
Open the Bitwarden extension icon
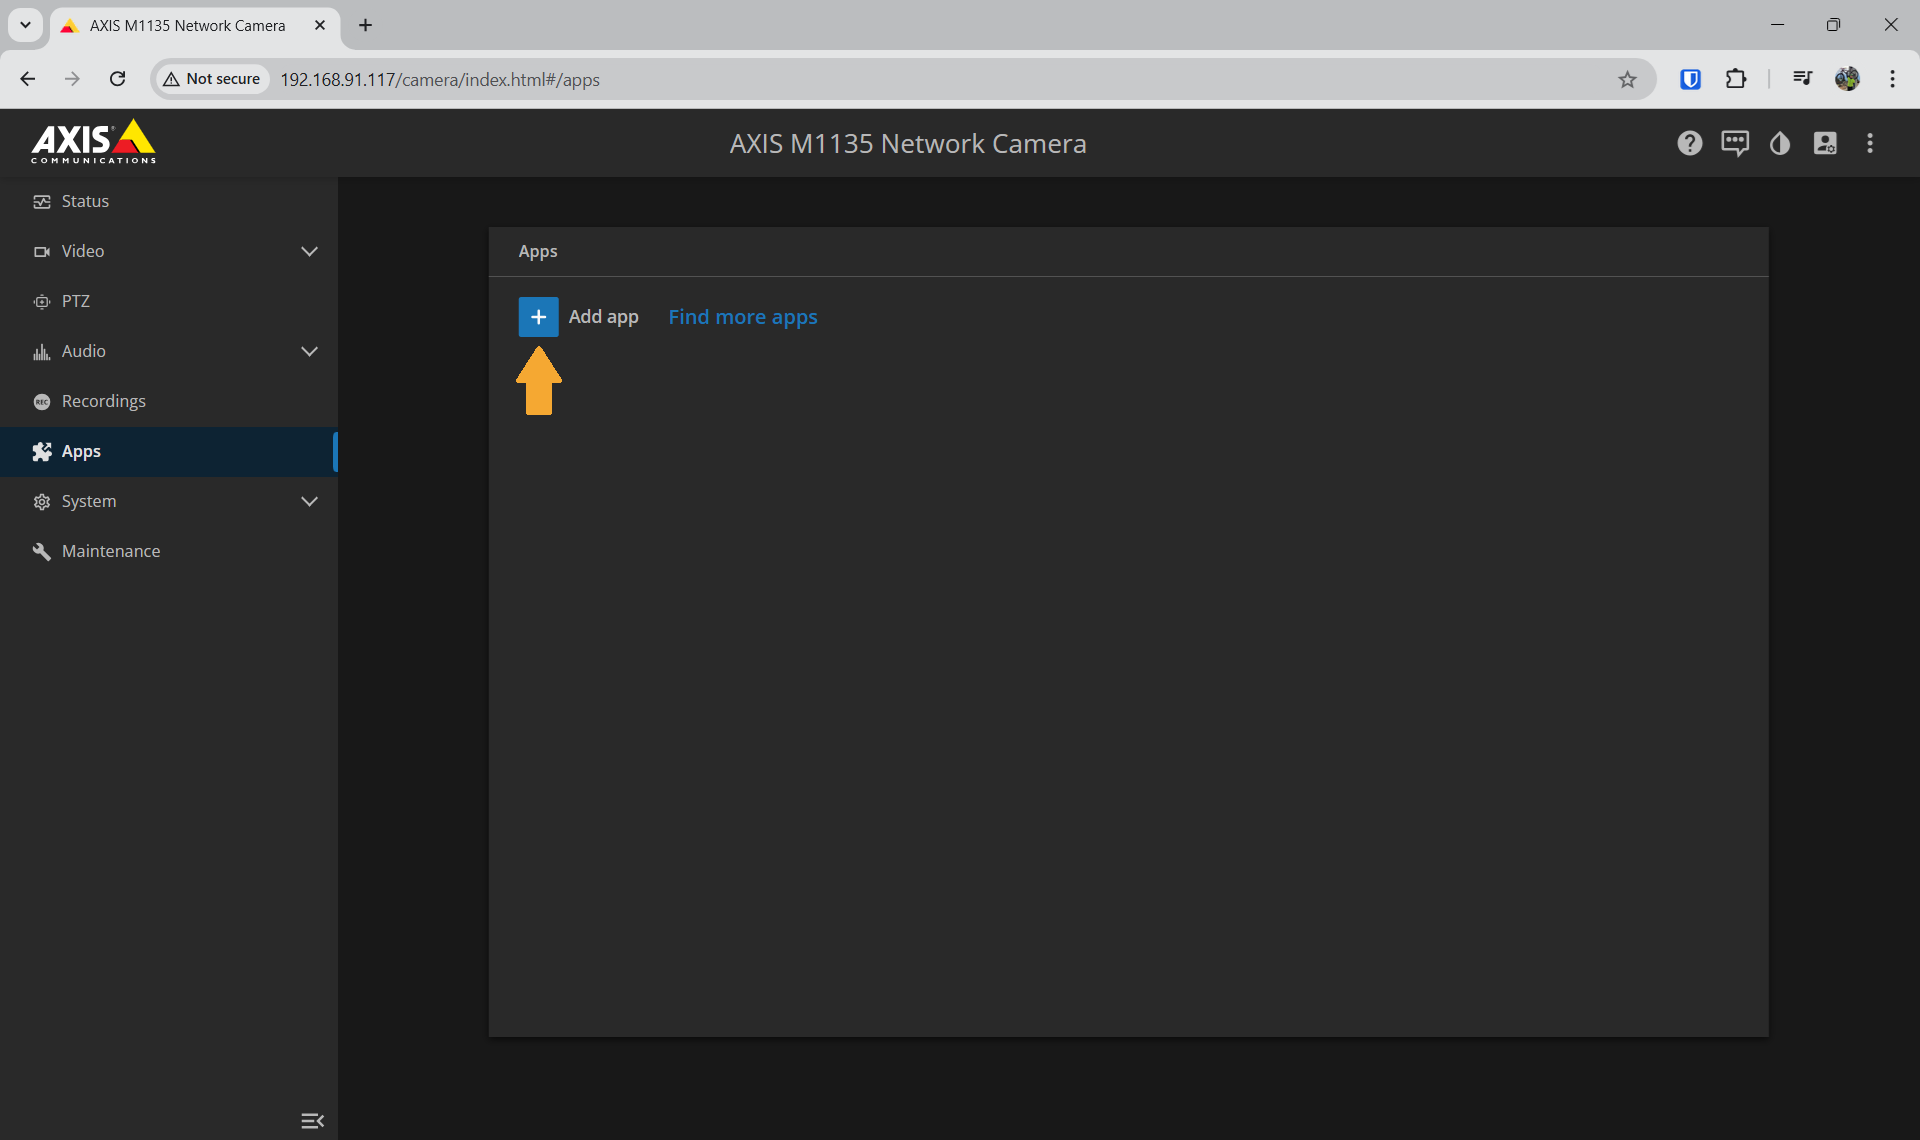coord(1690,79)
